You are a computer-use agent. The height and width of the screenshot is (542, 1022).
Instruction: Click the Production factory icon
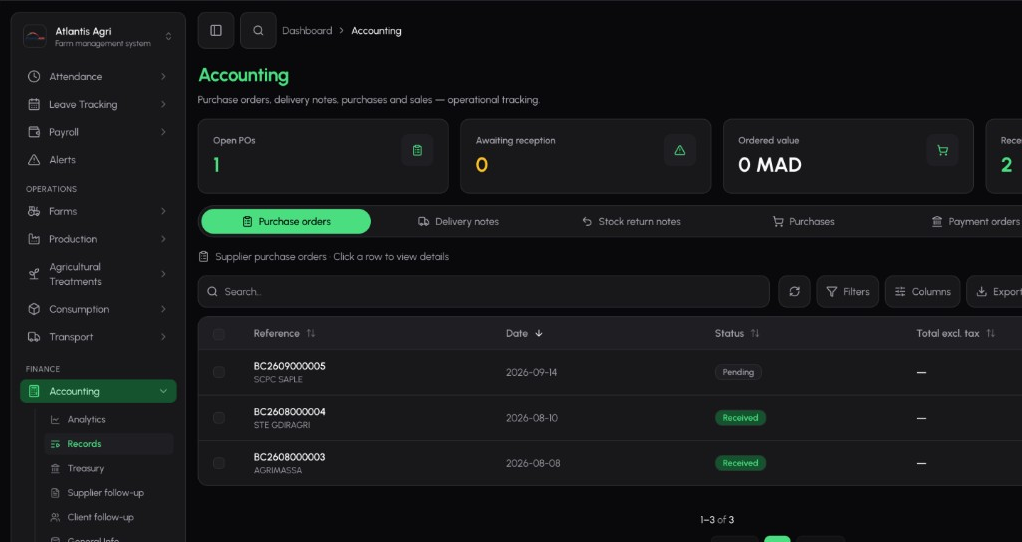pyautogui.click(x=34, y=239)
